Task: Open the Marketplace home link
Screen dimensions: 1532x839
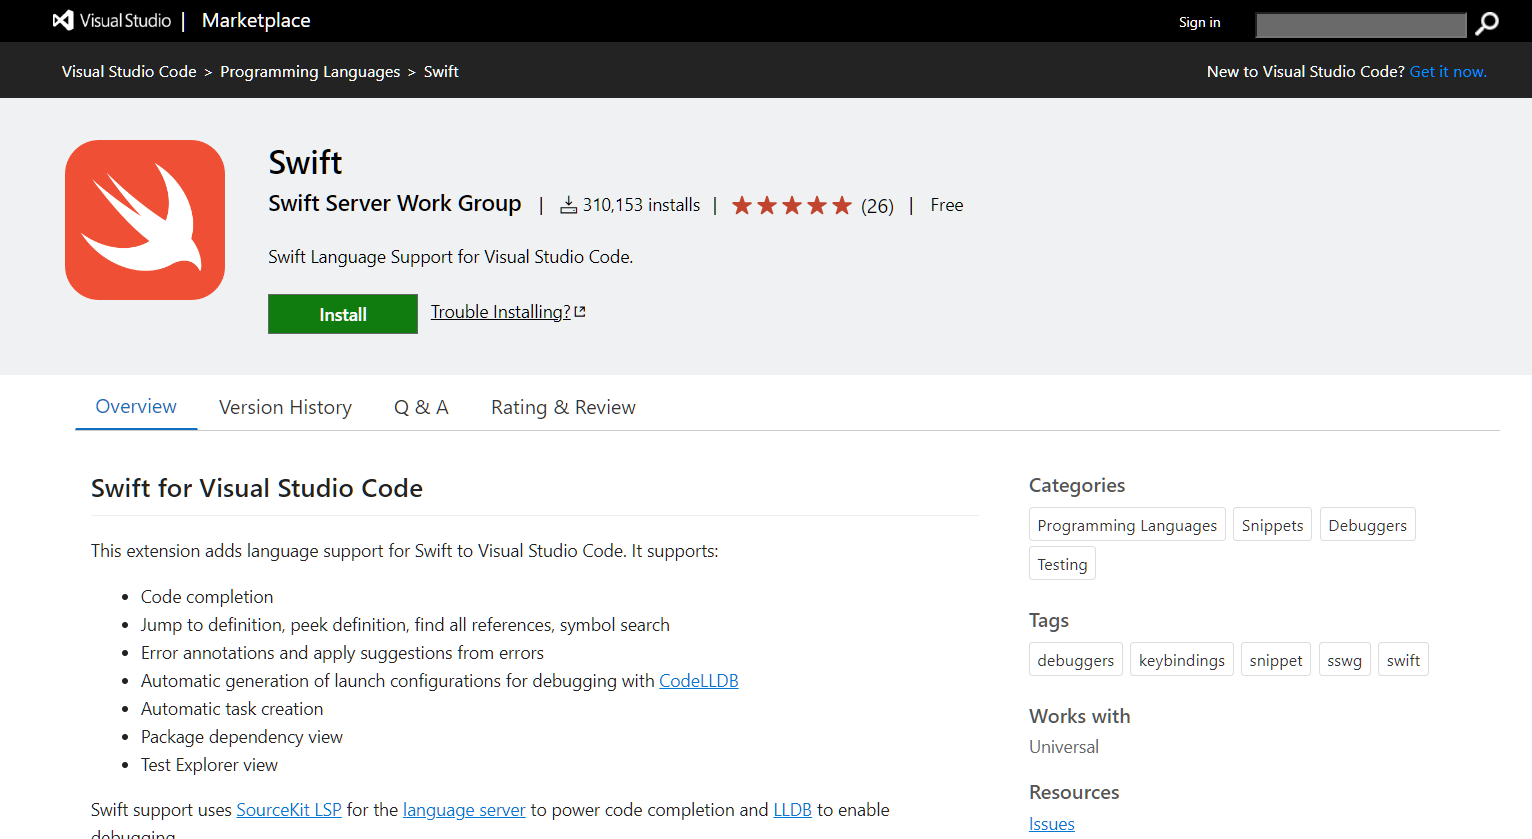Action: point(256,21)
